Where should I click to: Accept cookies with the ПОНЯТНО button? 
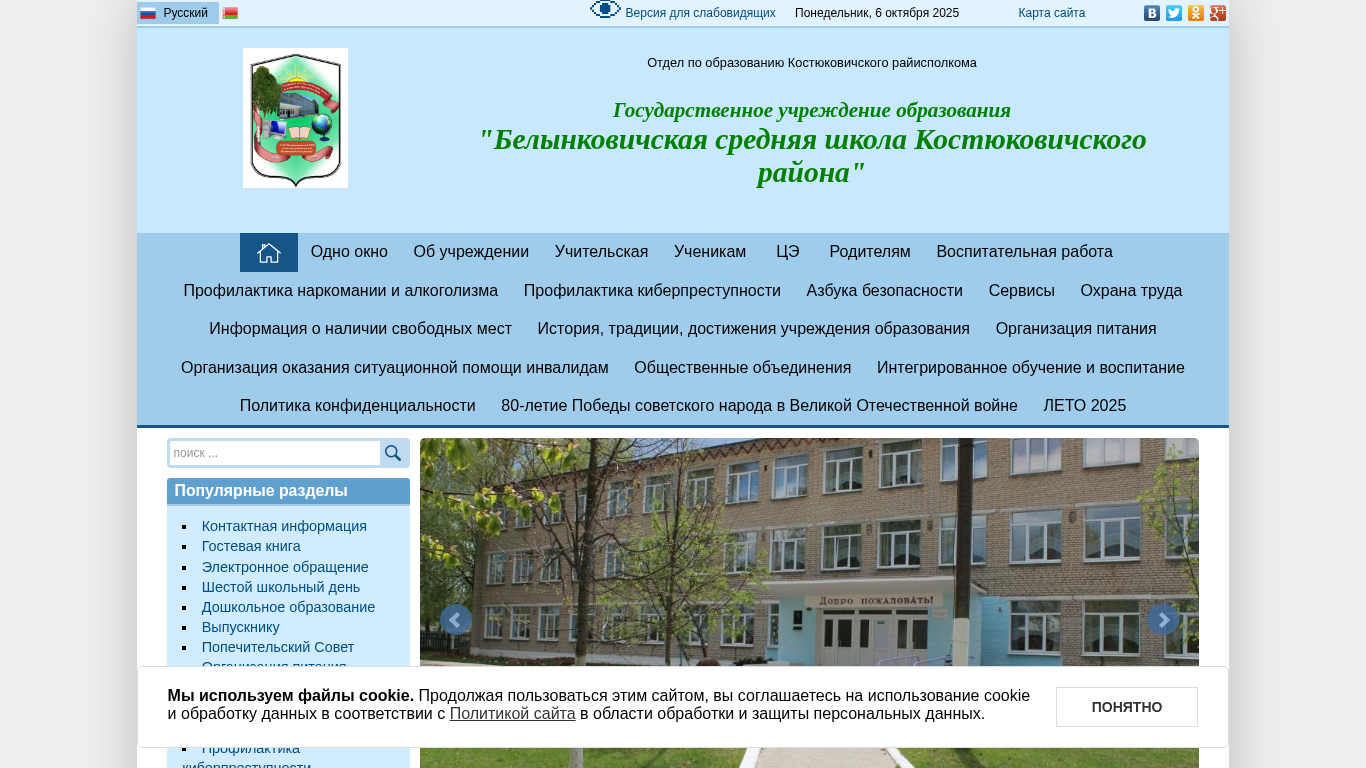coord(1127,707)
